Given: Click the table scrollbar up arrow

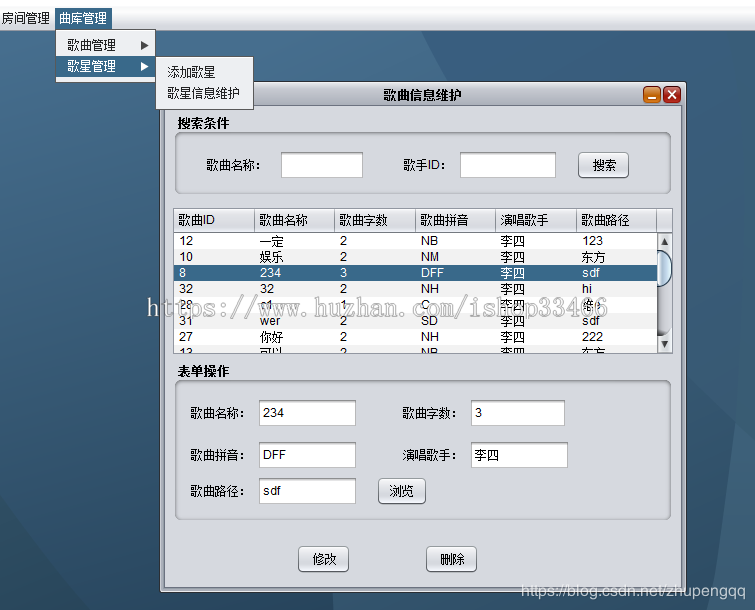Looking at the screenshot, I should pyautogui.click(x=664, y=241).
